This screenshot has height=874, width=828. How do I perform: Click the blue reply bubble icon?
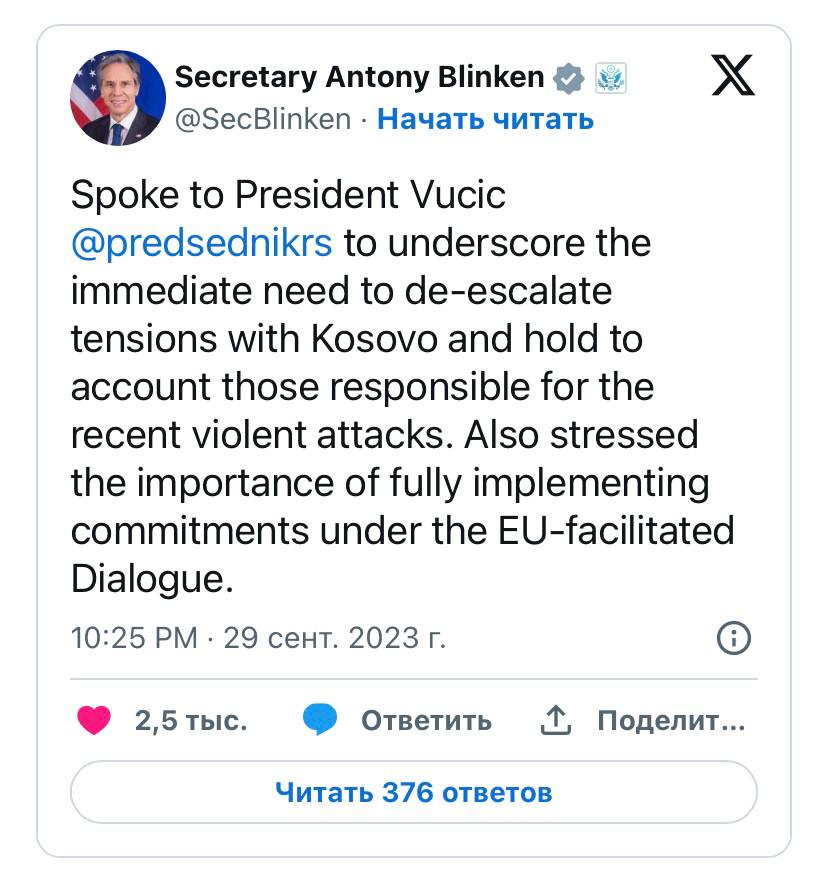[320, 720]
